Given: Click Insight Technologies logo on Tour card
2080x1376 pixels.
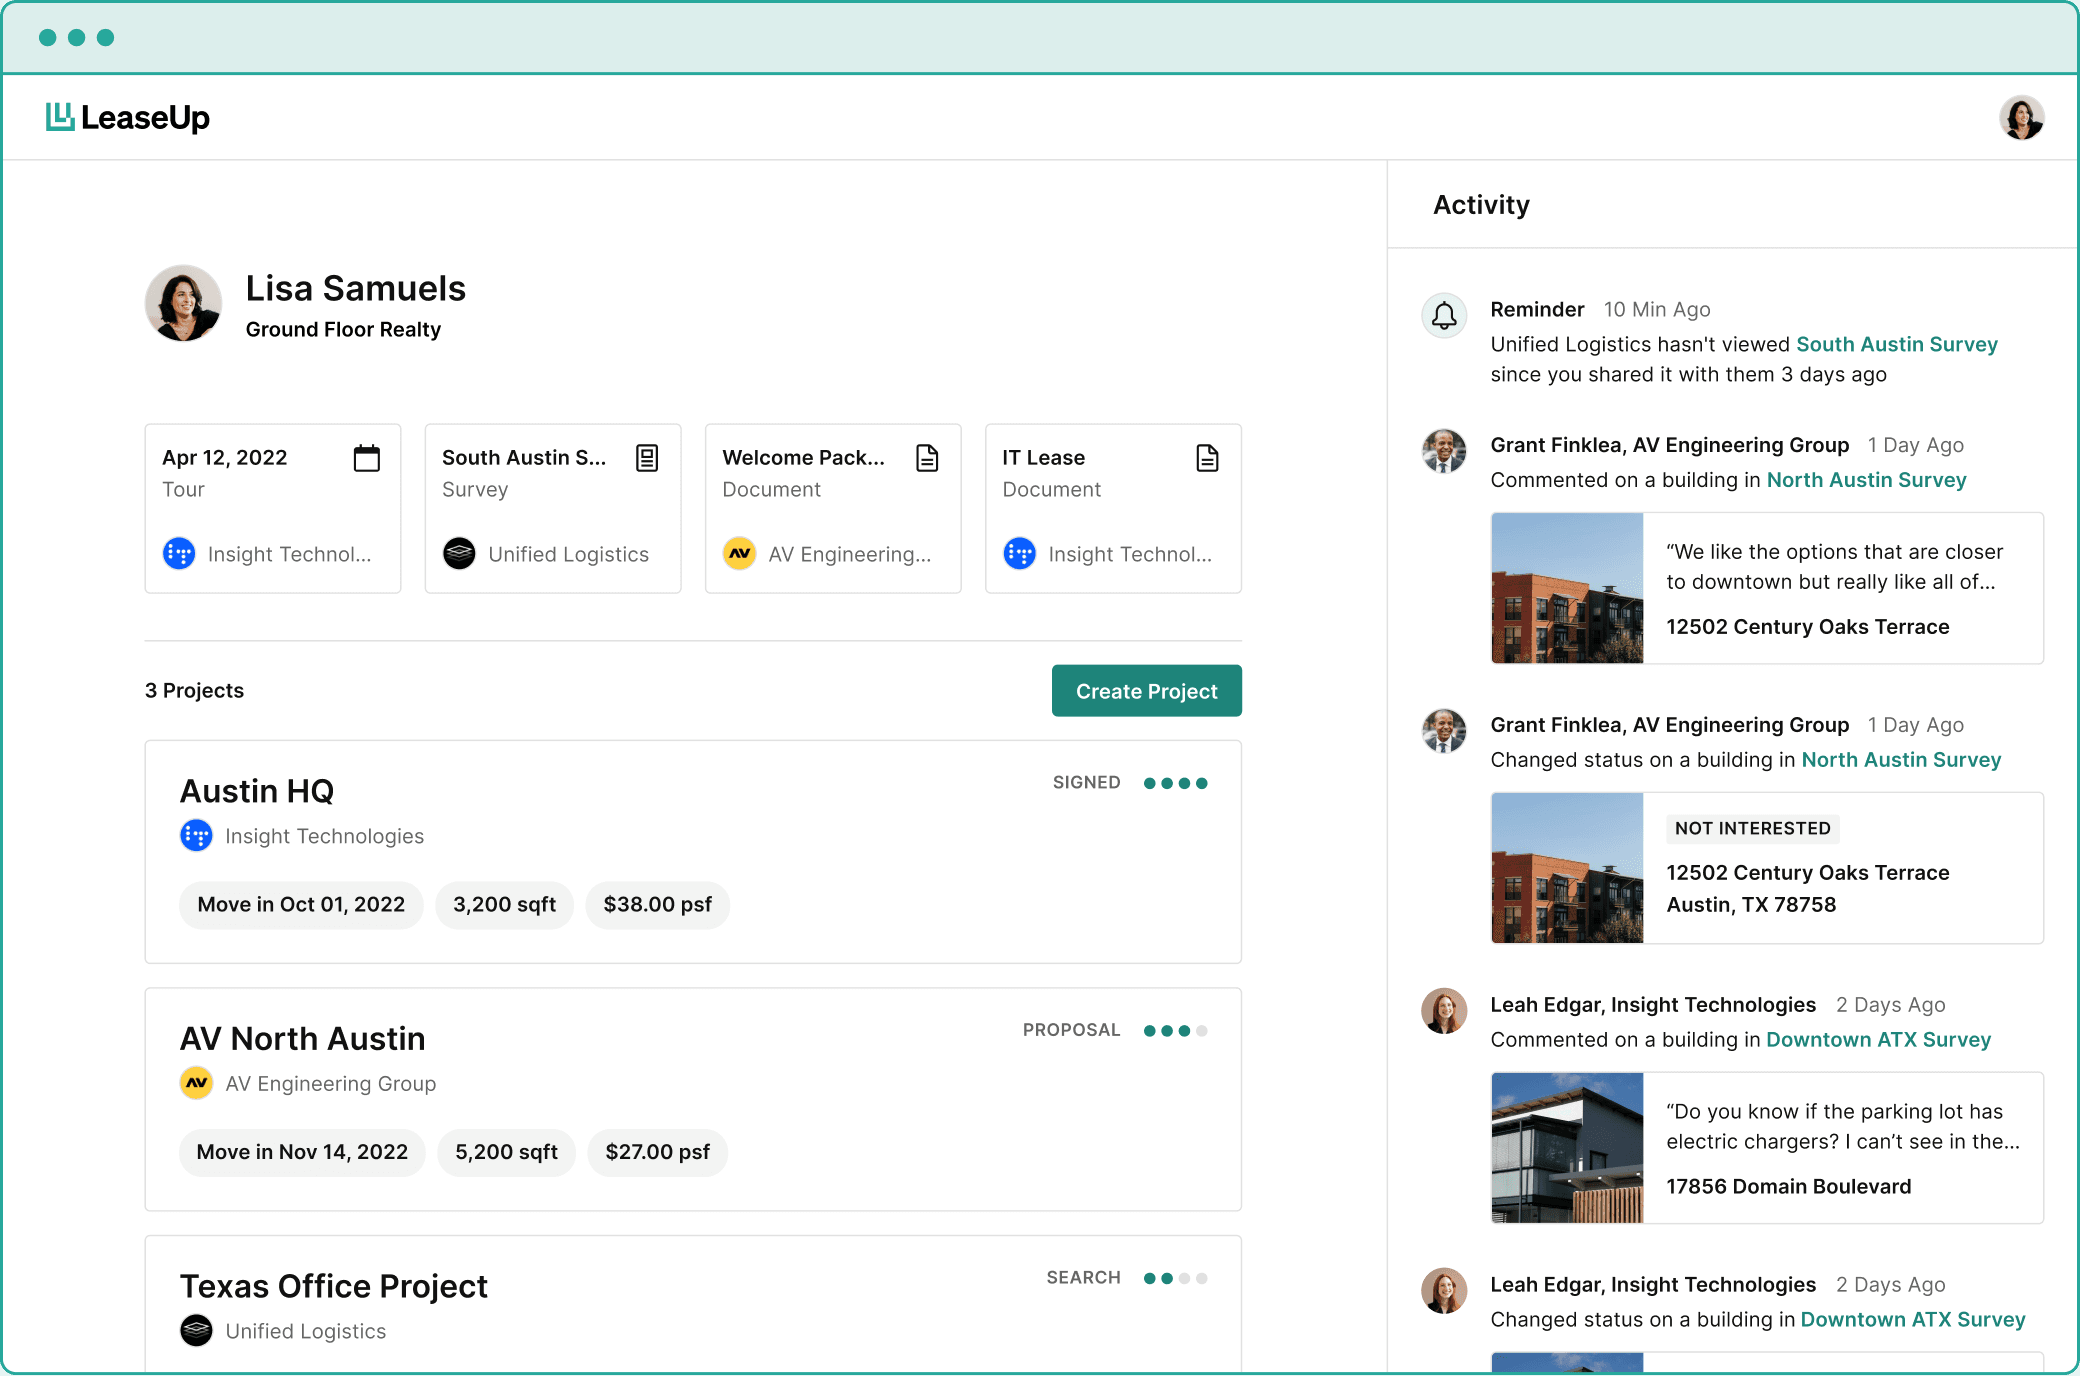Looking at the screenshot, I should point(179,553).
